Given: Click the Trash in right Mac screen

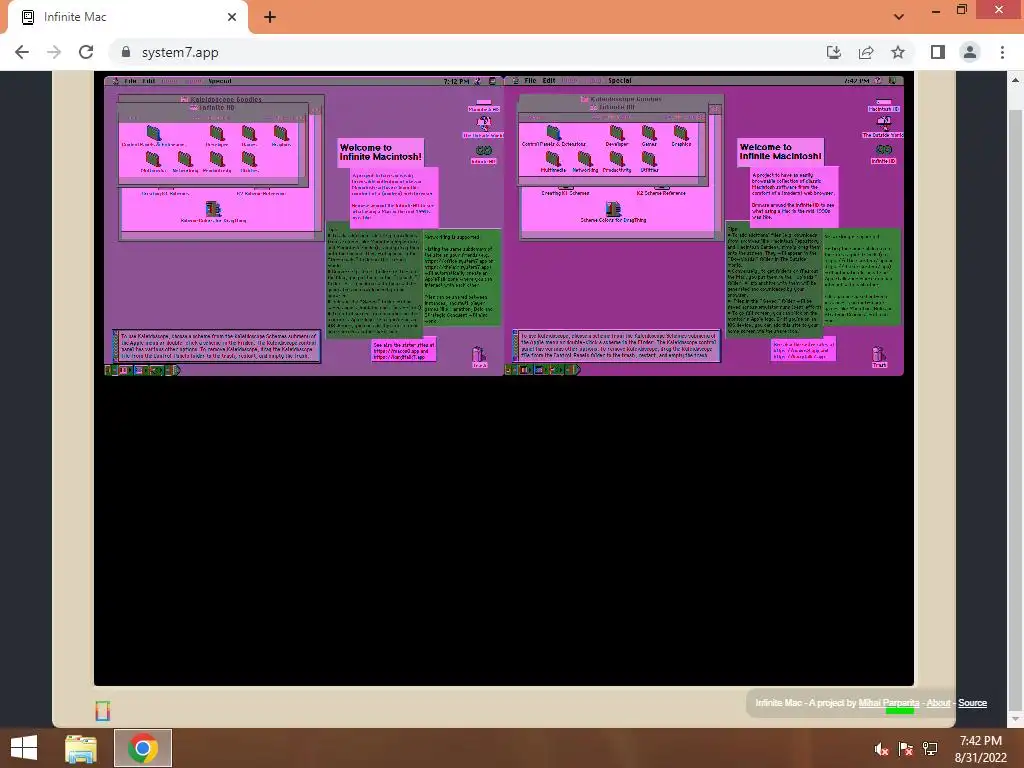Looking at the screenshot, I should click(x=879, y=357).
